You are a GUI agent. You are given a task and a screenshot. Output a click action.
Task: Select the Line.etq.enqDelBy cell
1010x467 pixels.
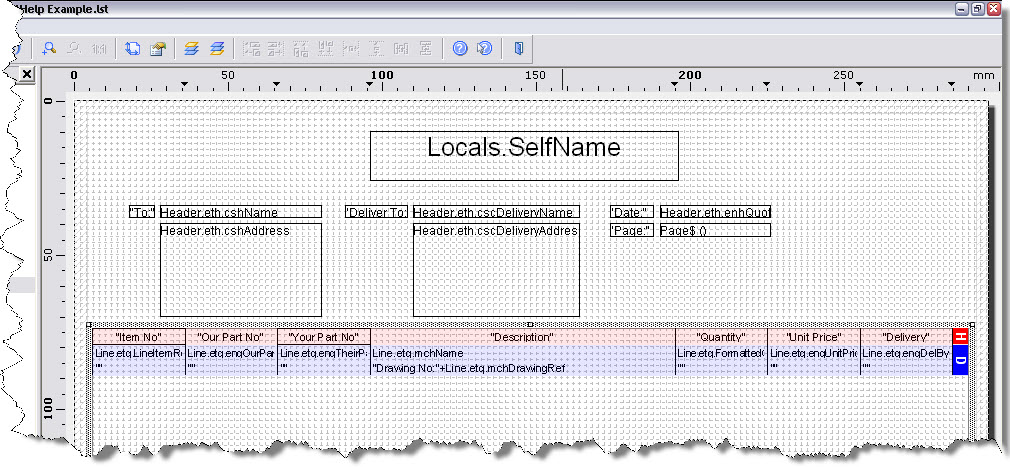(906, 353)
